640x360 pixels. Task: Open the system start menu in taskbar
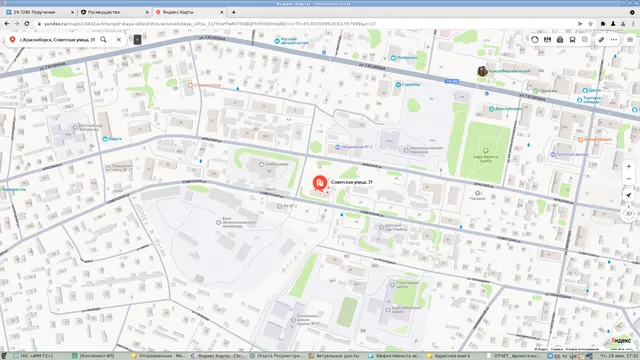pos(4,356)
